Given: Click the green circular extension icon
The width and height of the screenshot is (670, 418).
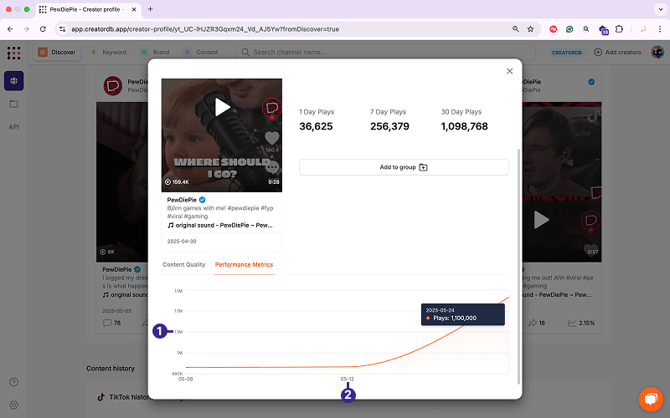Looking at the screenshot, I should click(569, 29).
